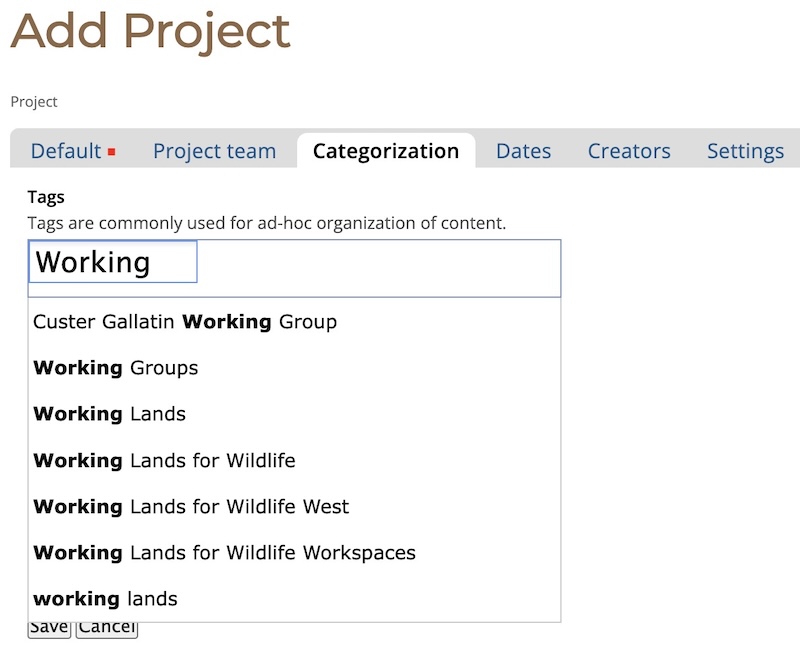Pick "Working Lands for Wildlife Workspaces" suggestion
The image size is (800, 647).
click(x=224, y=552)
